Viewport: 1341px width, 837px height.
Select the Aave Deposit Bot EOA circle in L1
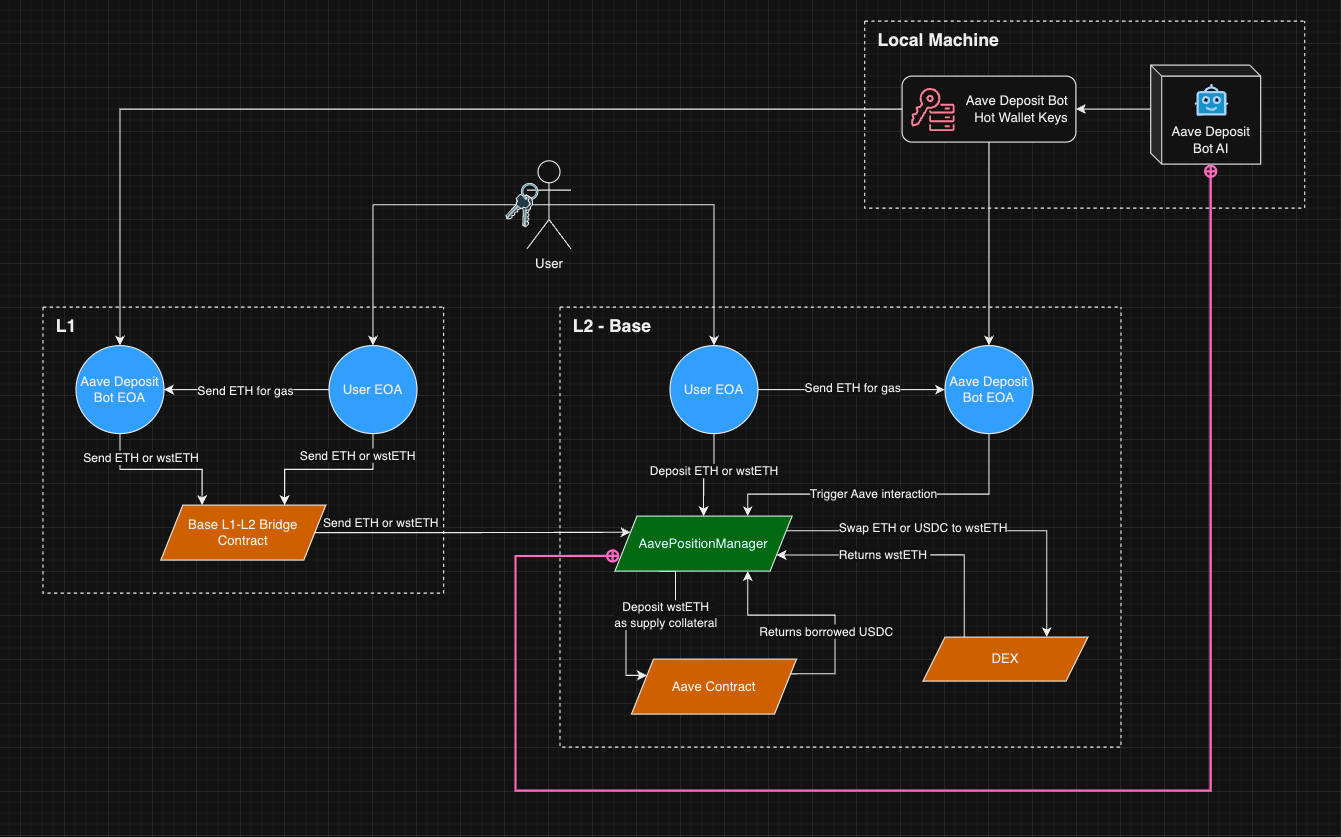pyautogui.click(x=120, y=390)
